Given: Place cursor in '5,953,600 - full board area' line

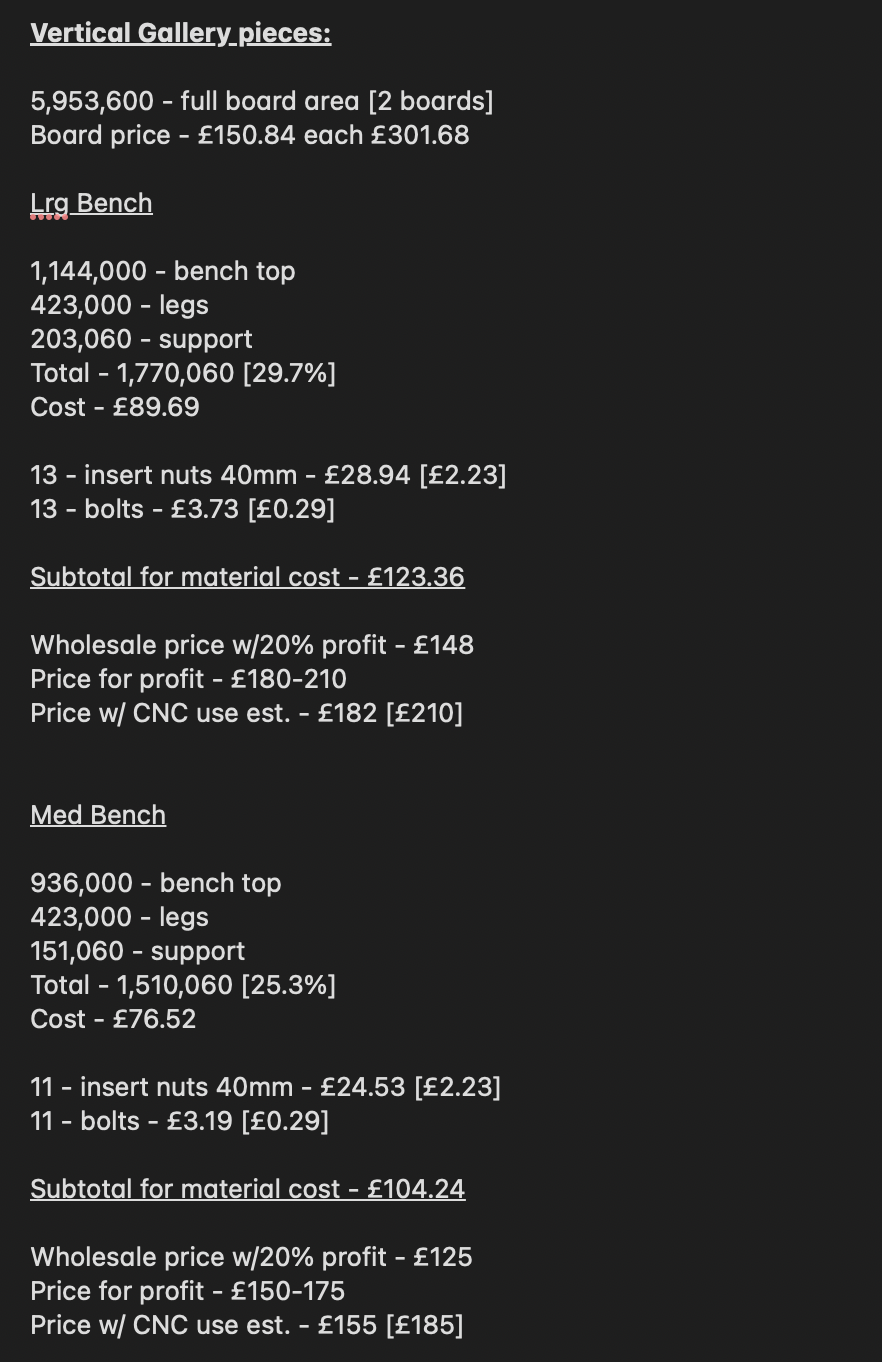Looking at the screenshot, I should [x=262, y=102].
